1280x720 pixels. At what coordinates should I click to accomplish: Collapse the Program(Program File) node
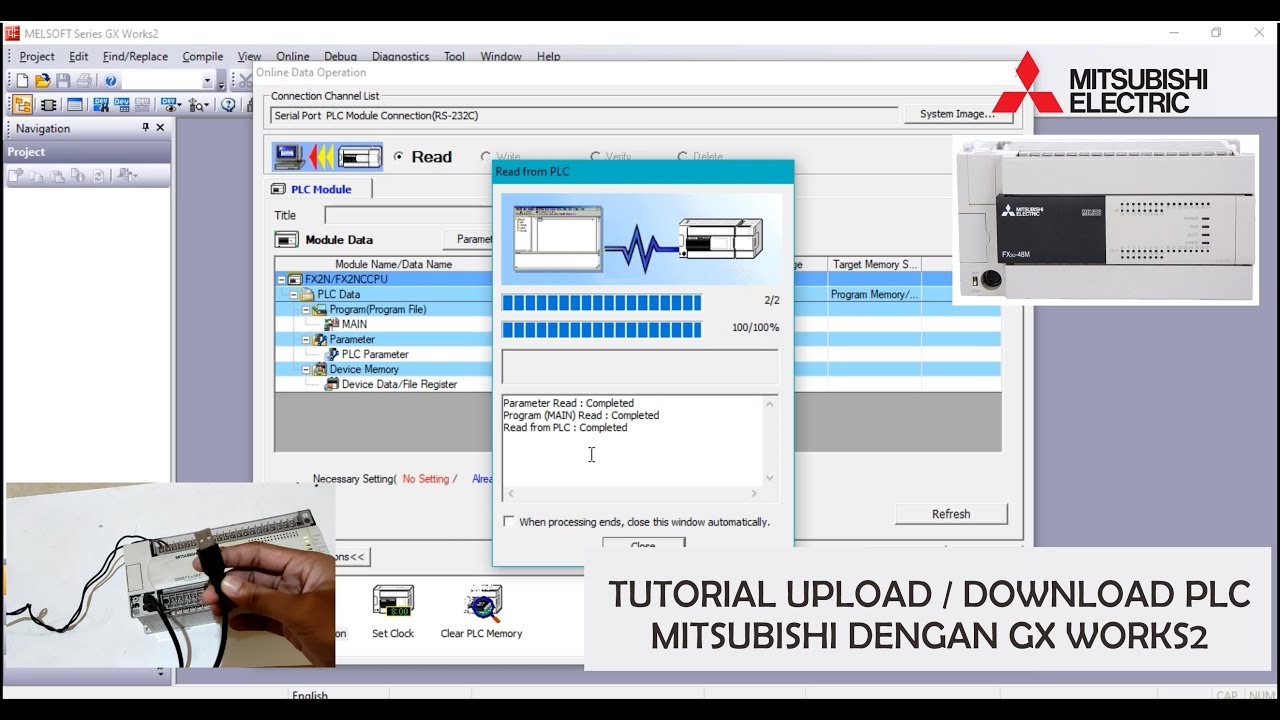(306, 310)
